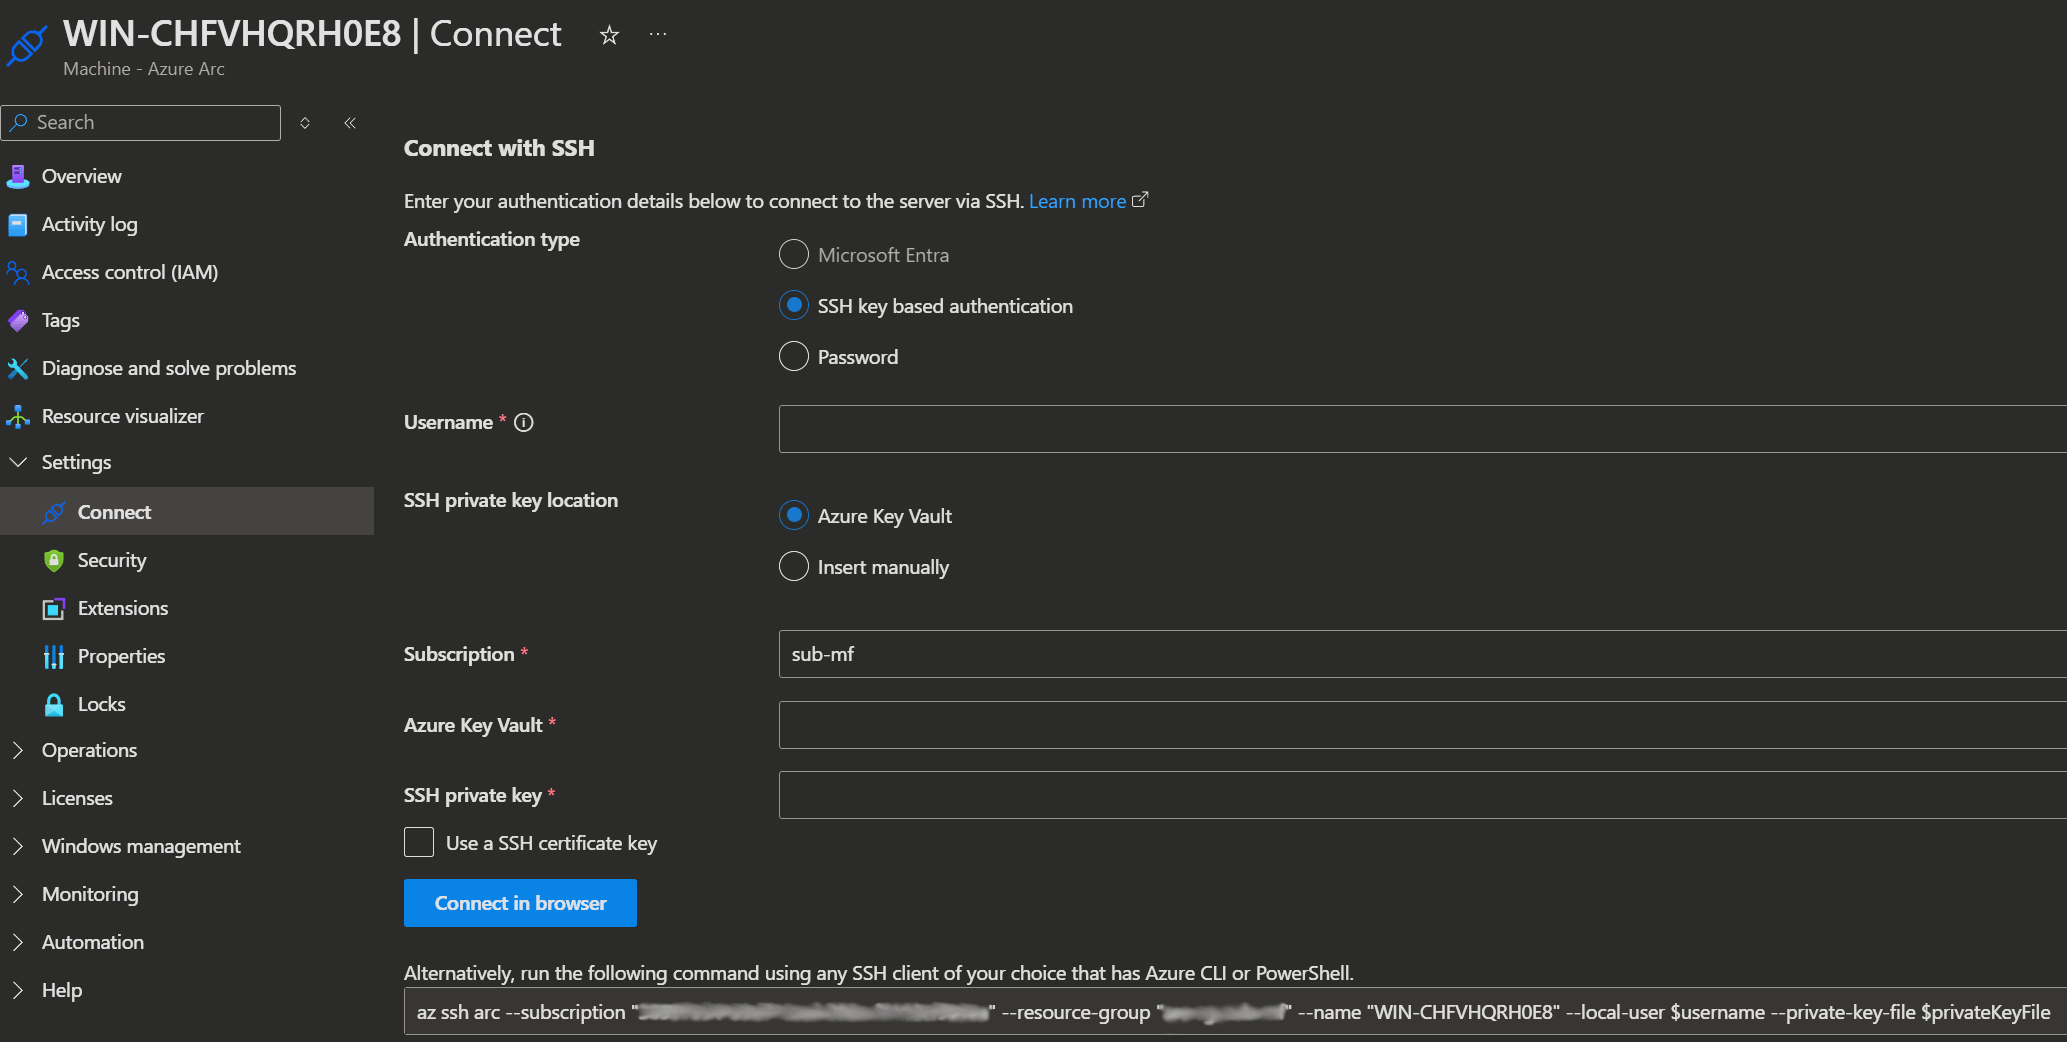Choose Insert manually for private key

click(794, 566)
